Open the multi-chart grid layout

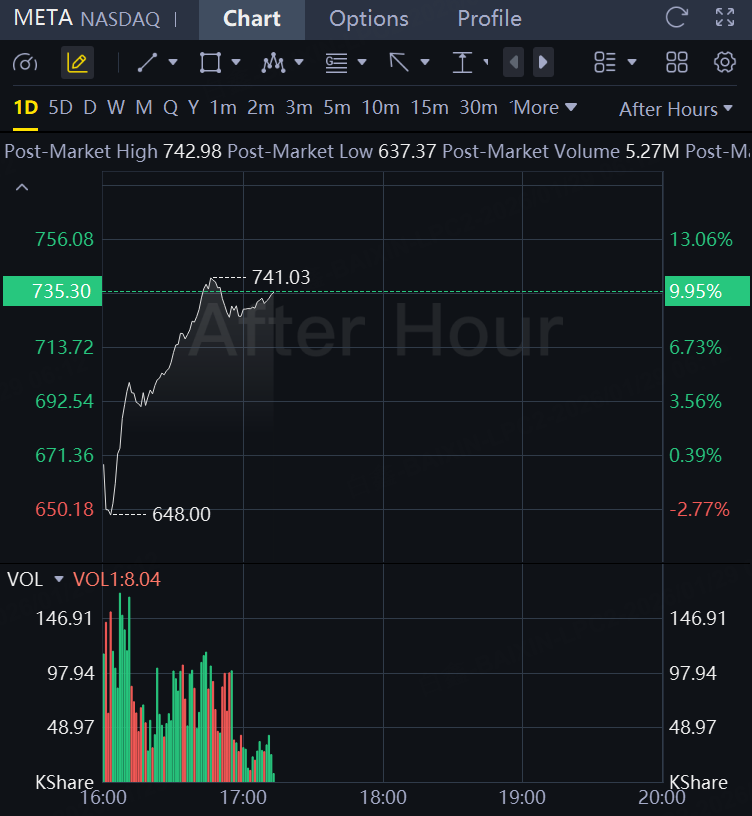[677, 63]
